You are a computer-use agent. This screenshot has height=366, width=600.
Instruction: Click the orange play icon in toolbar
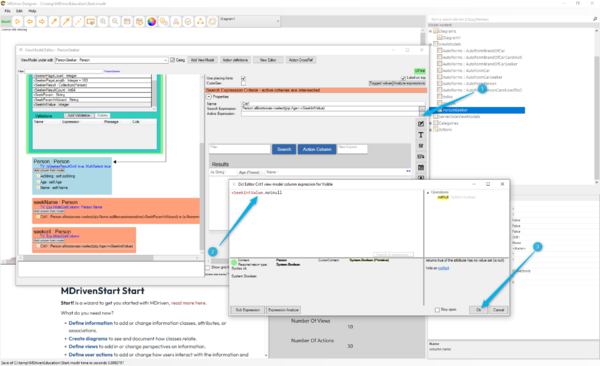pos(18,22)
